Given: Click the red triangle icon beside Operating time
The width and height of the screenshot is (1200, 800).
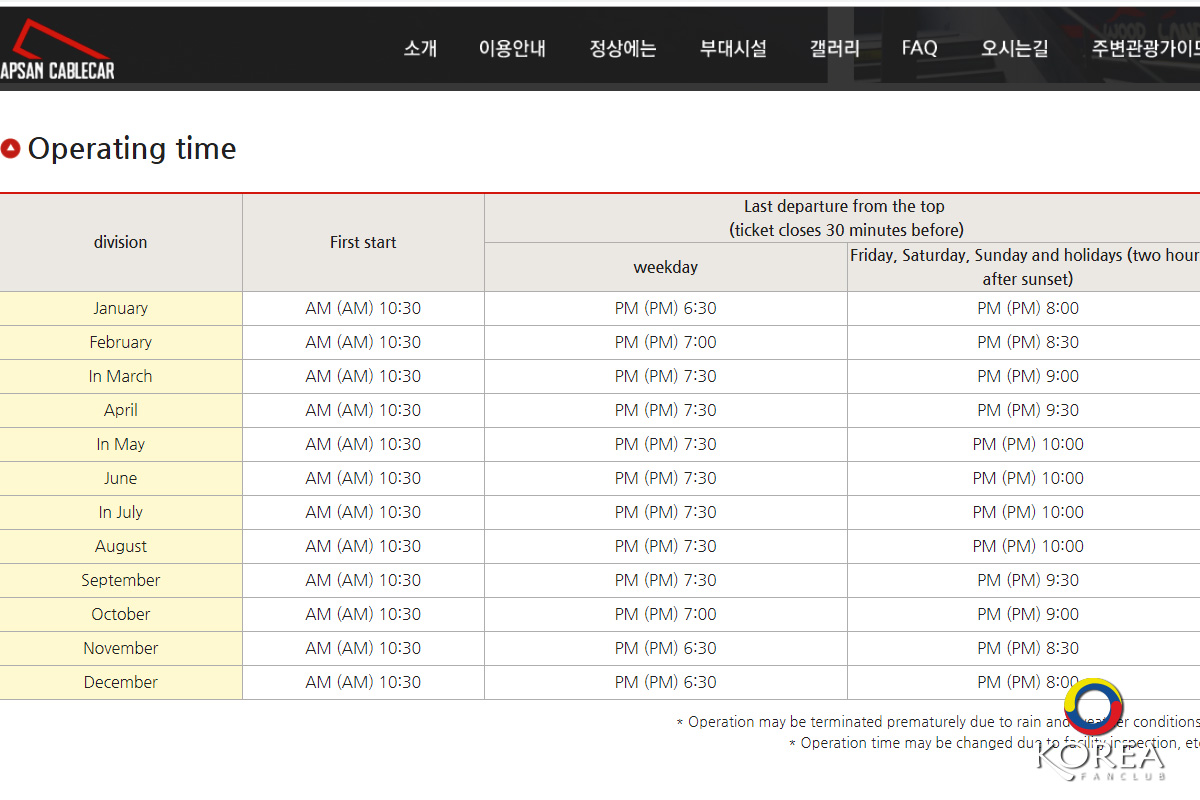Looking at the screenshot, I should pos(11,149).
